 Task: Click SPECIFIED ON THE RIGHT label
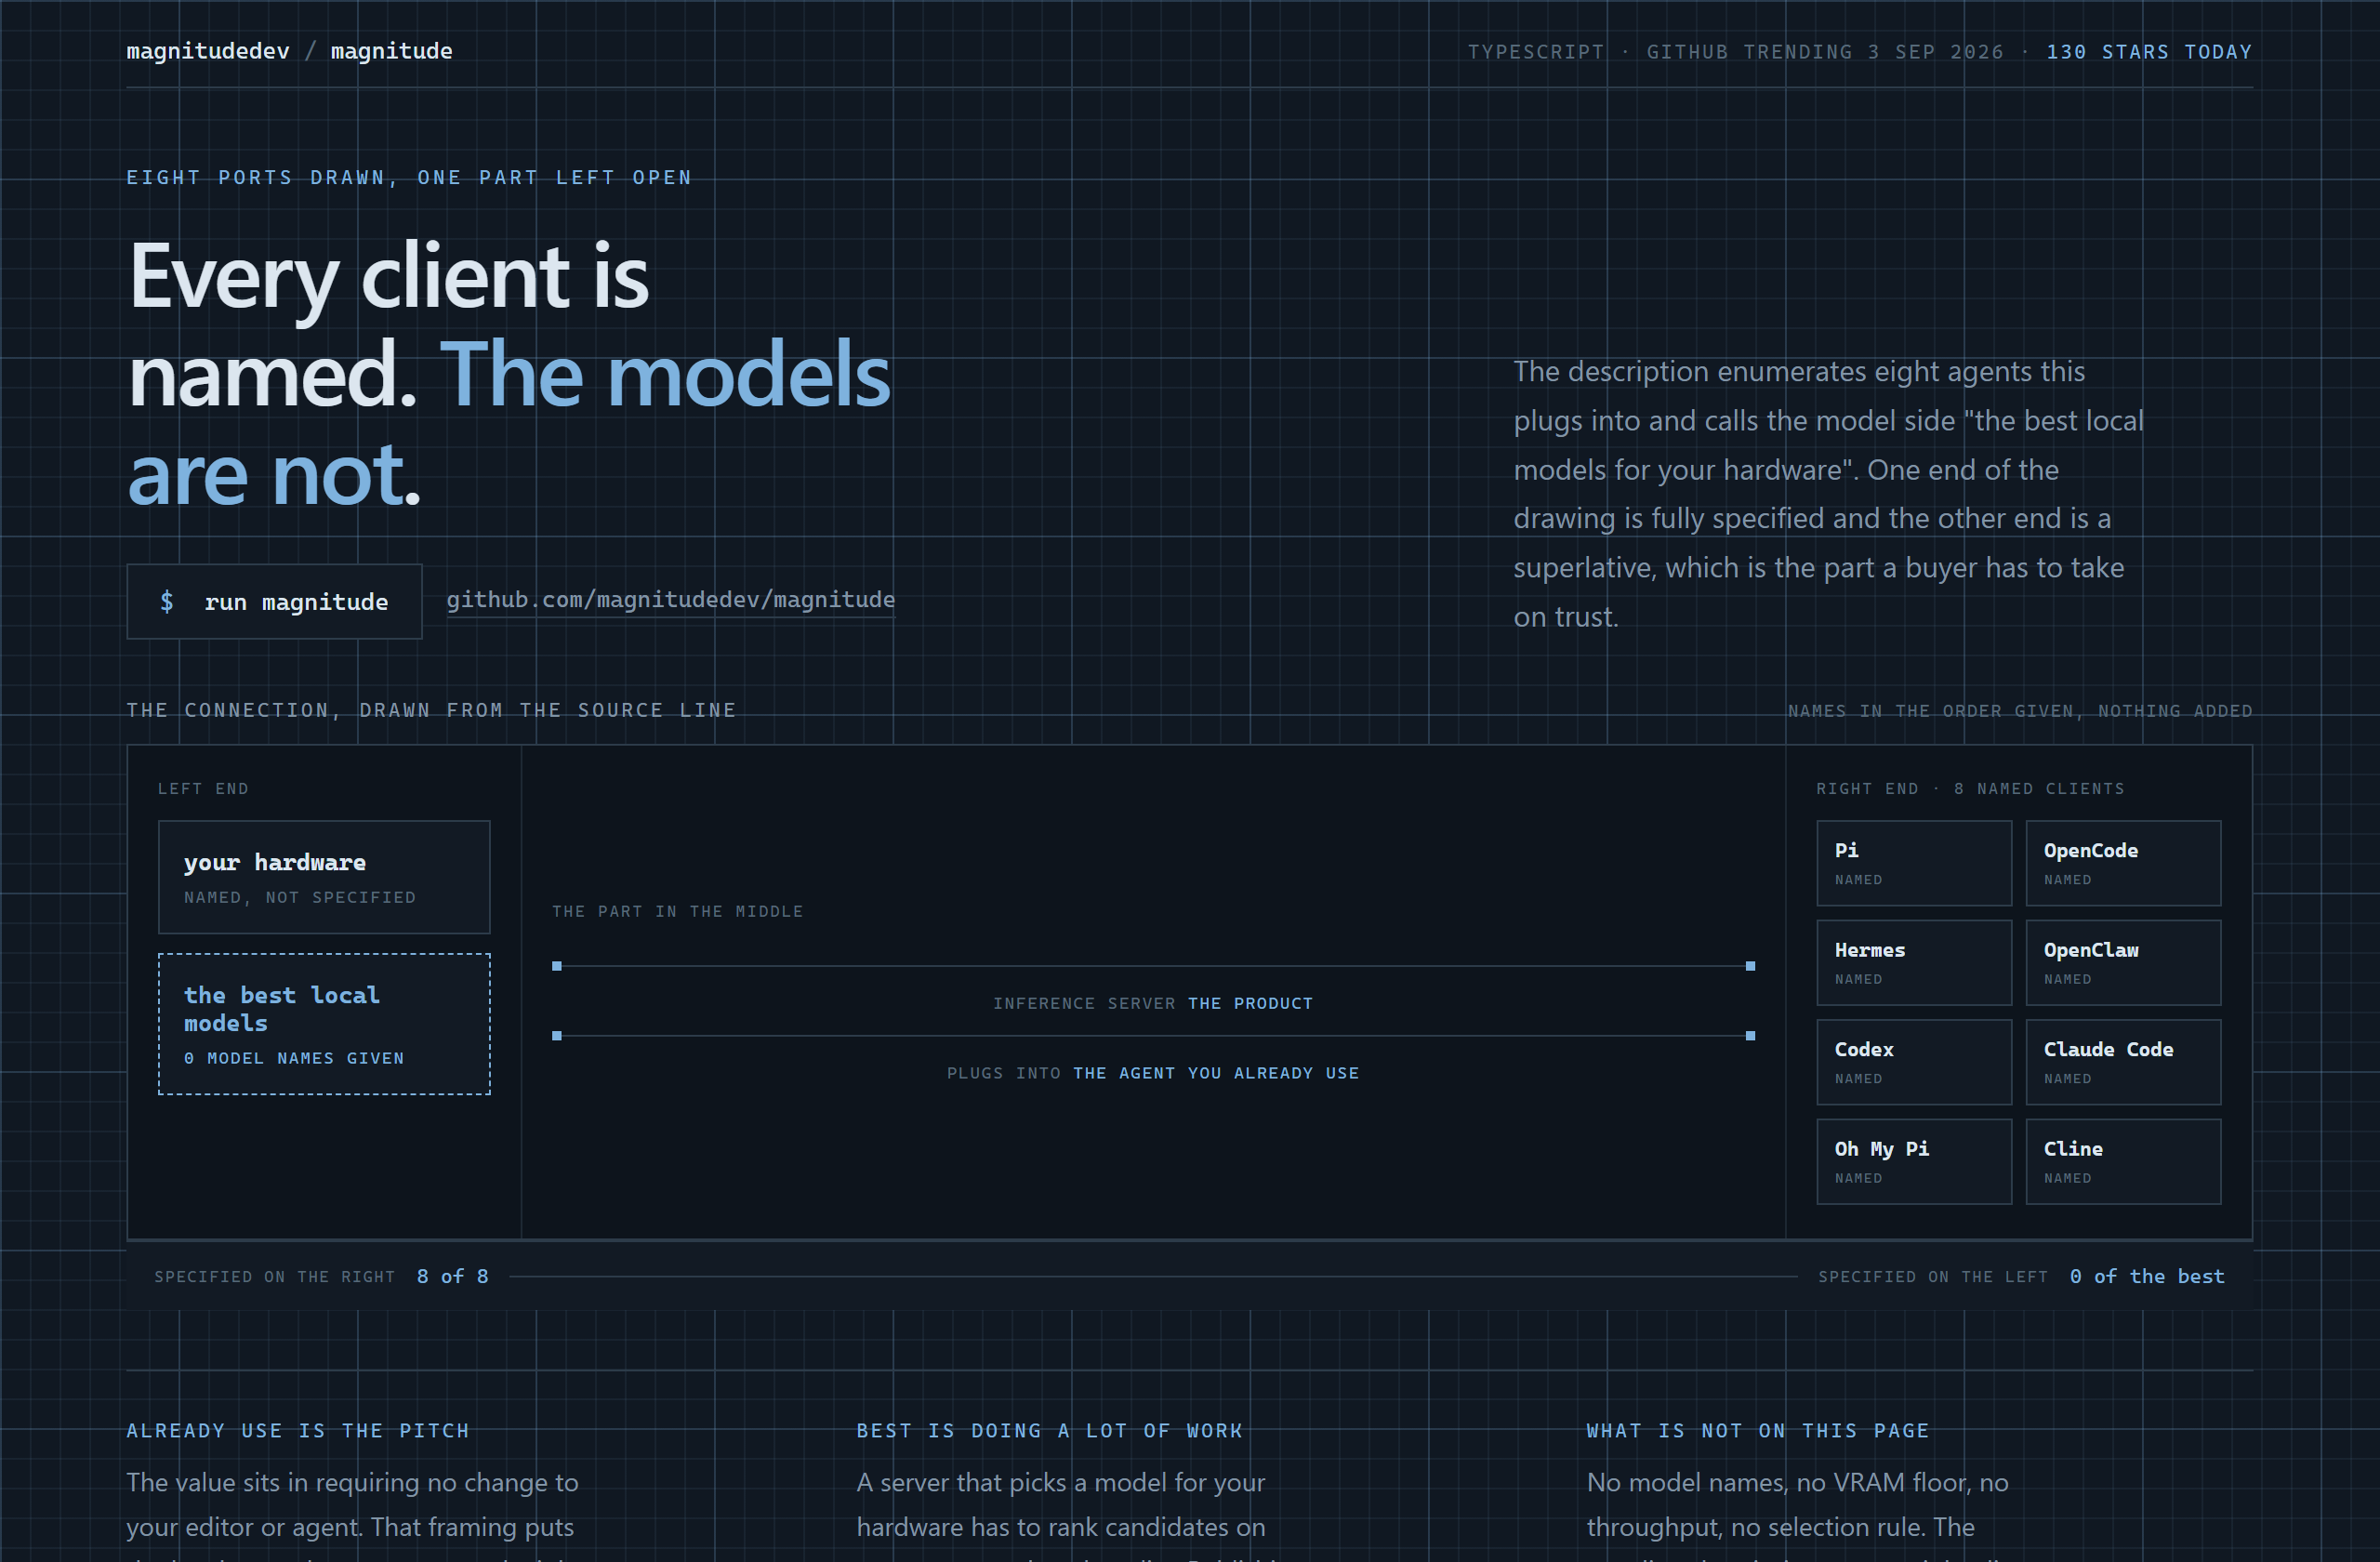coord(275,1276)
